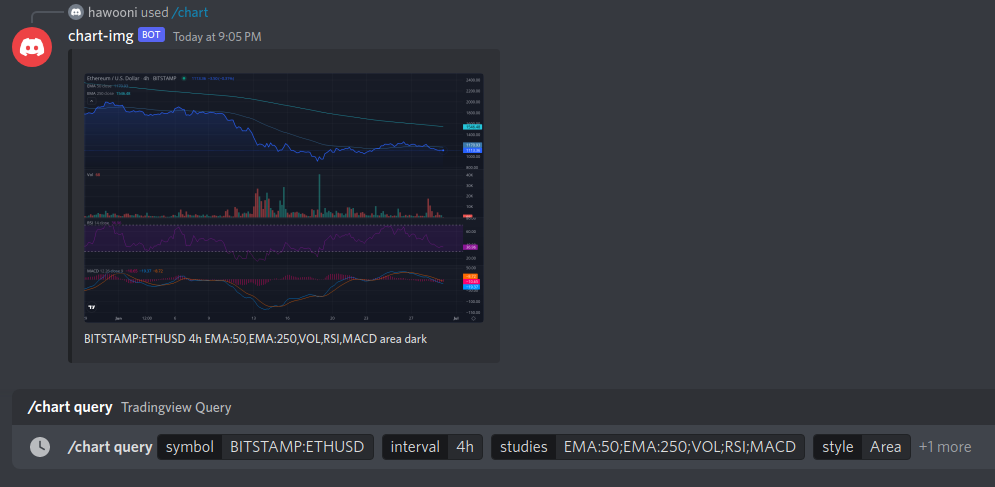Expand the +1 more options
The width and height of the screenshot is (995, 487).
pos(945,447)
